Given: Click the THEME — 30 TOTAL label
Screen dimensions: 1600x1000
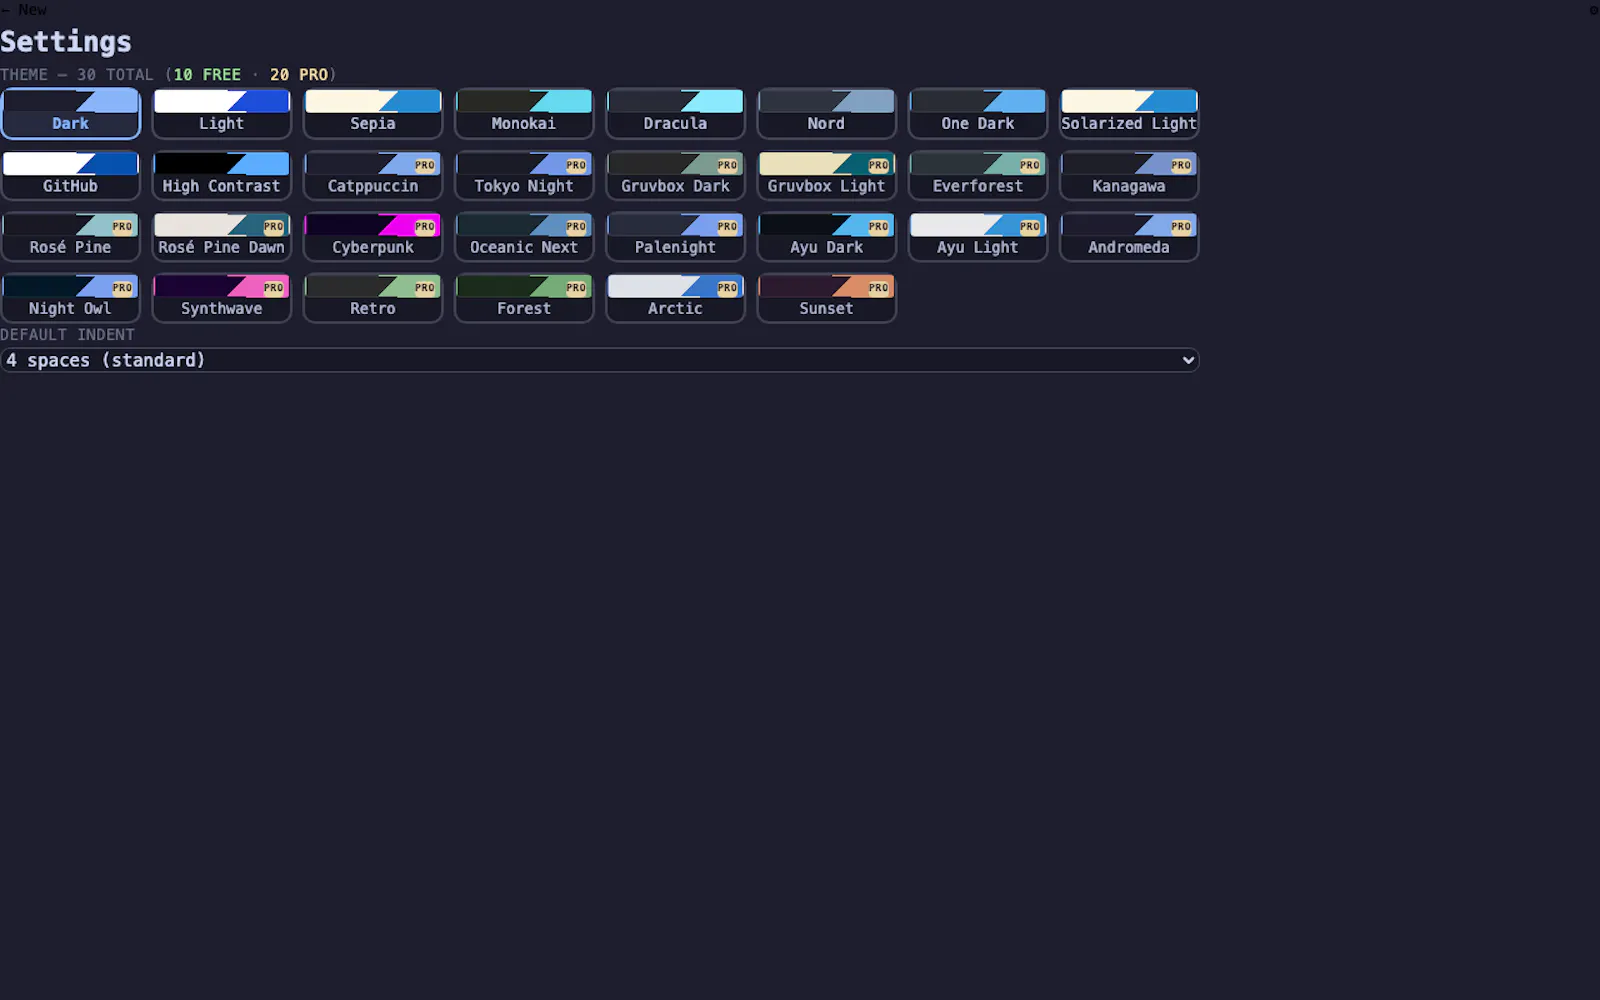Looking at the screenshot, I should click(77, 75).
